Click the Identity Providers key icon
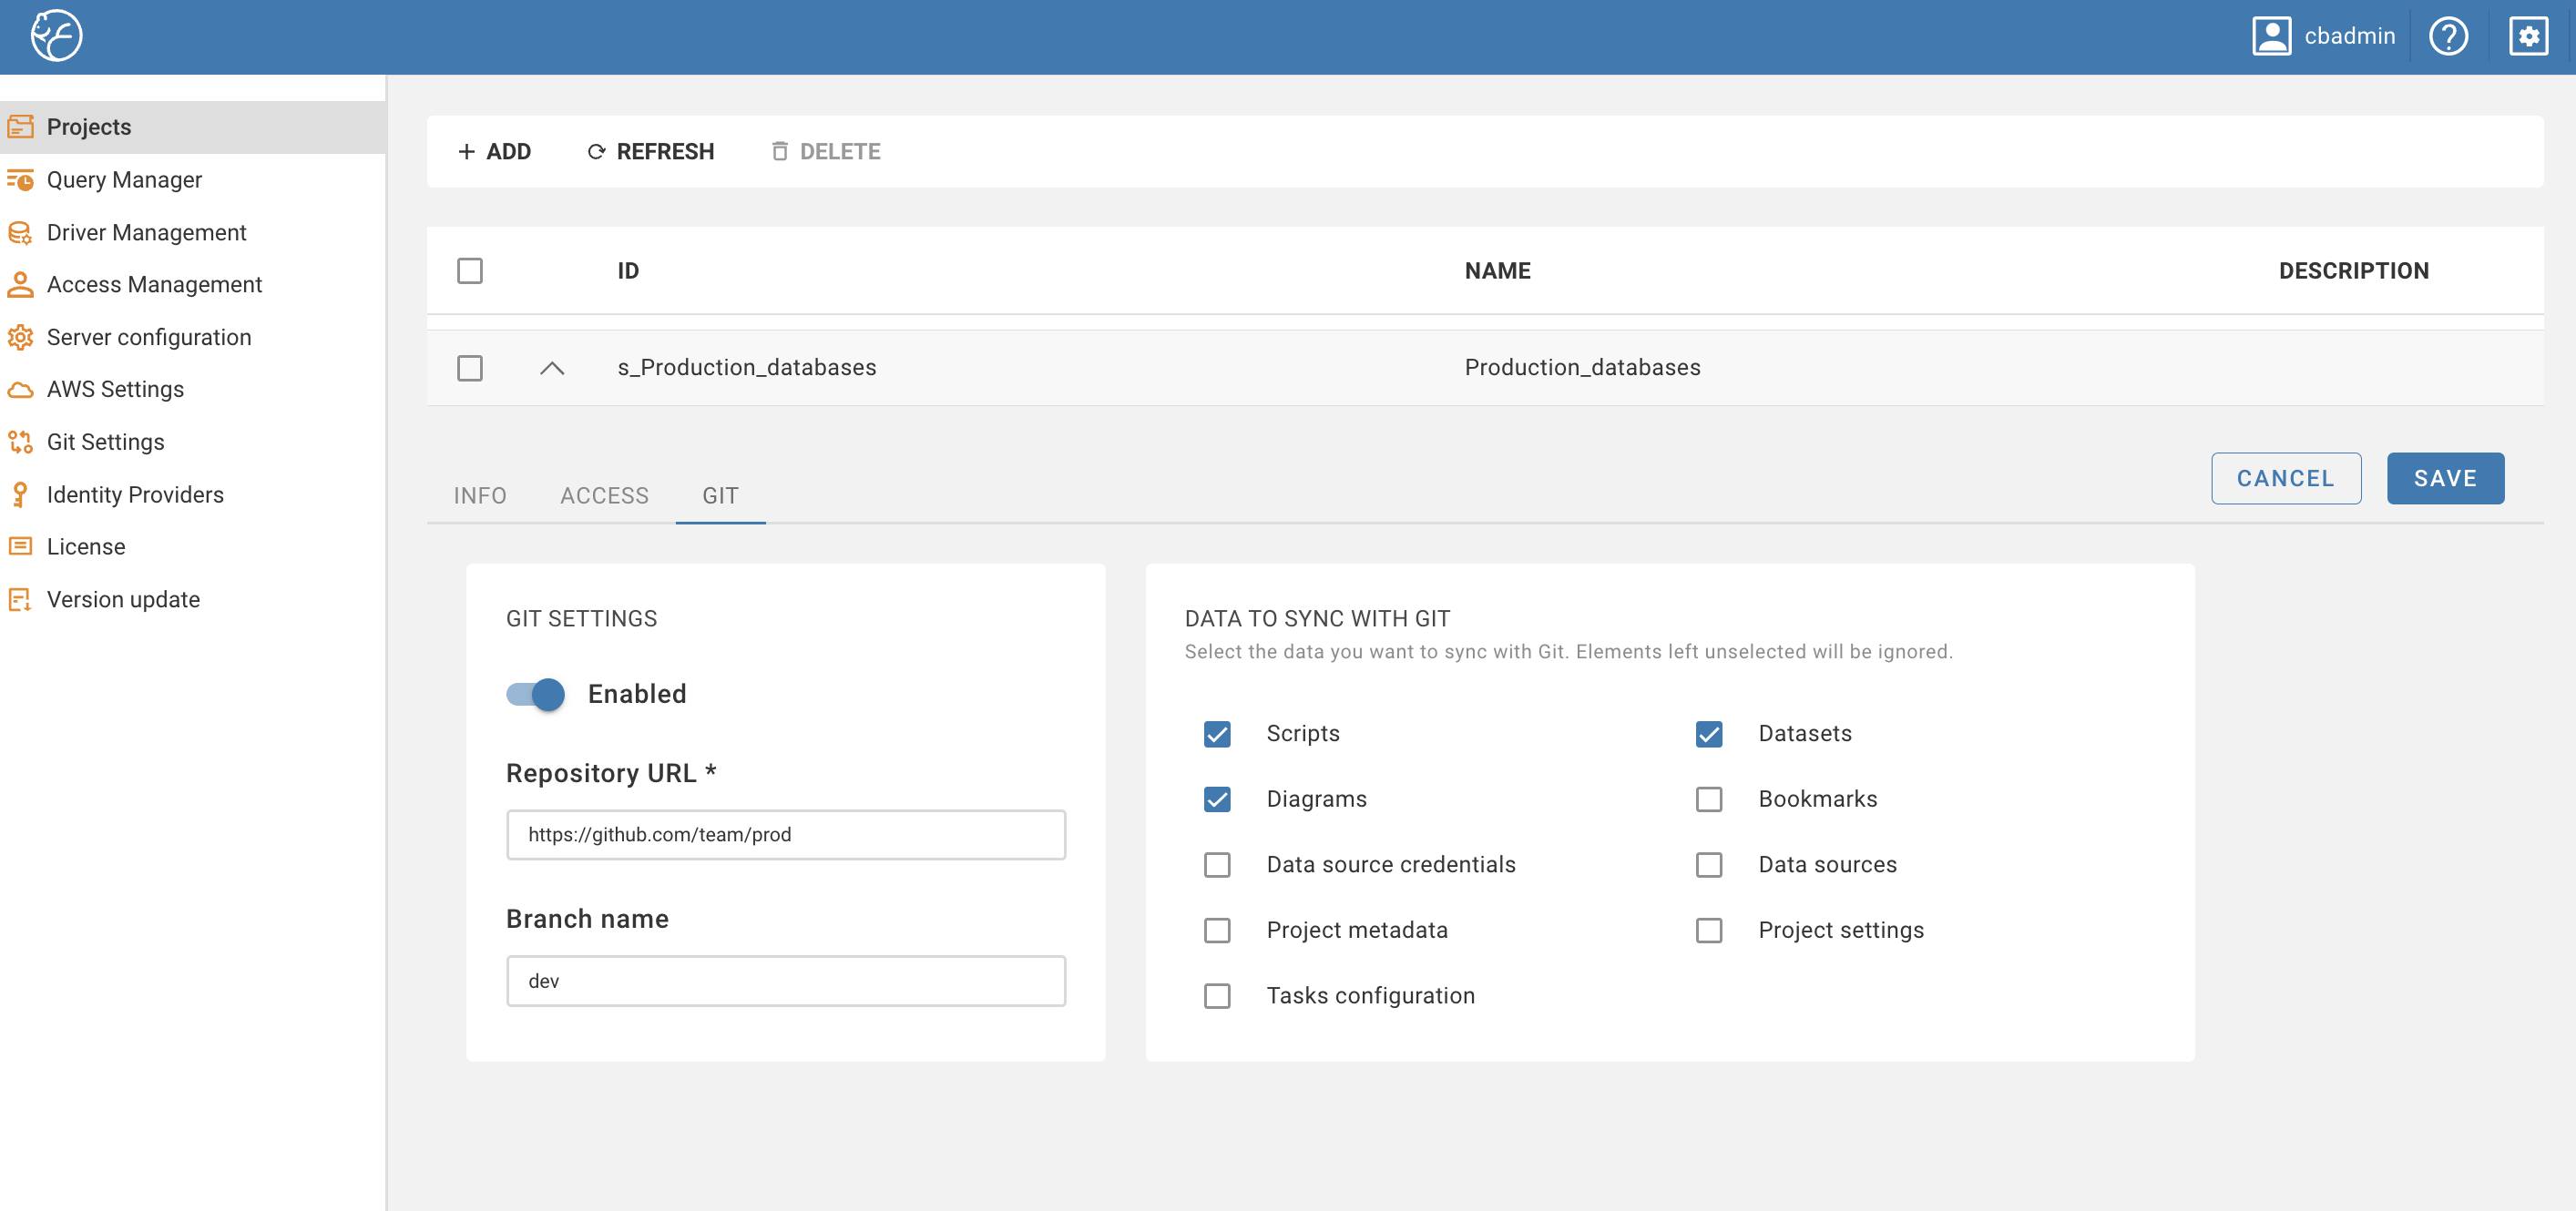This screenshot has height=1211, width=2576. [x=20, y=495]
